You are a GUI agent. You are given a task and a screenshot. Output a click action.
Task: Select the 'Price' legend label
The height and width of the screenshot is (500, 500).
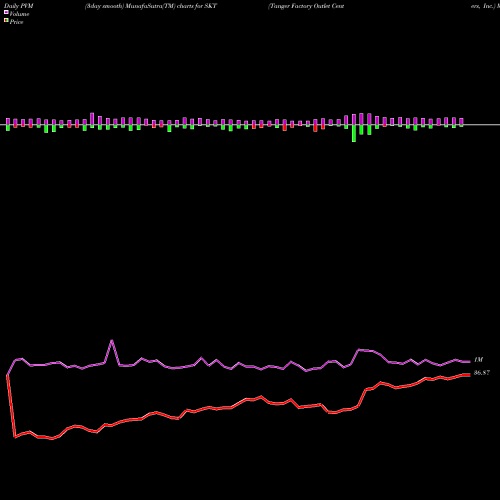pyautogui.click(x=16, y=22)
